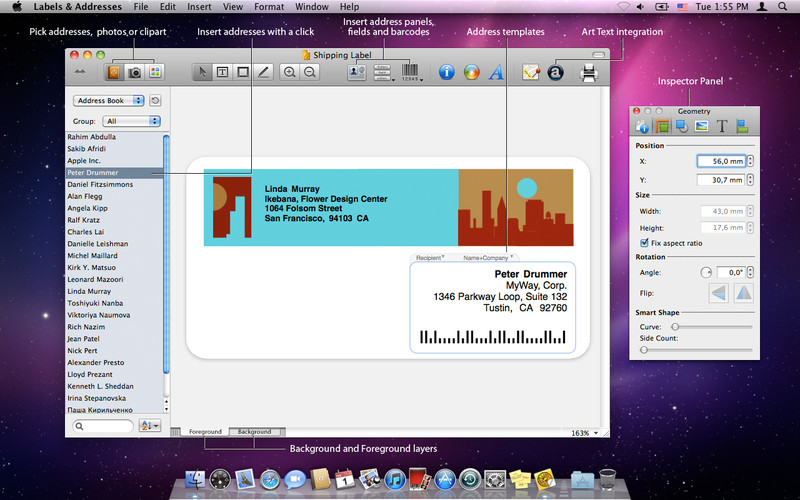Select the Address Book source icon

114,72
